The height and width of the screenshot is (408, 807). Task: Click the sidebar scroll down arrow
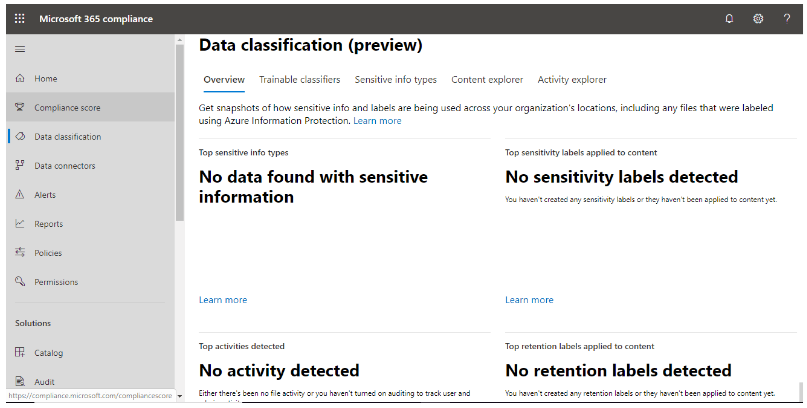click(180, 396)
